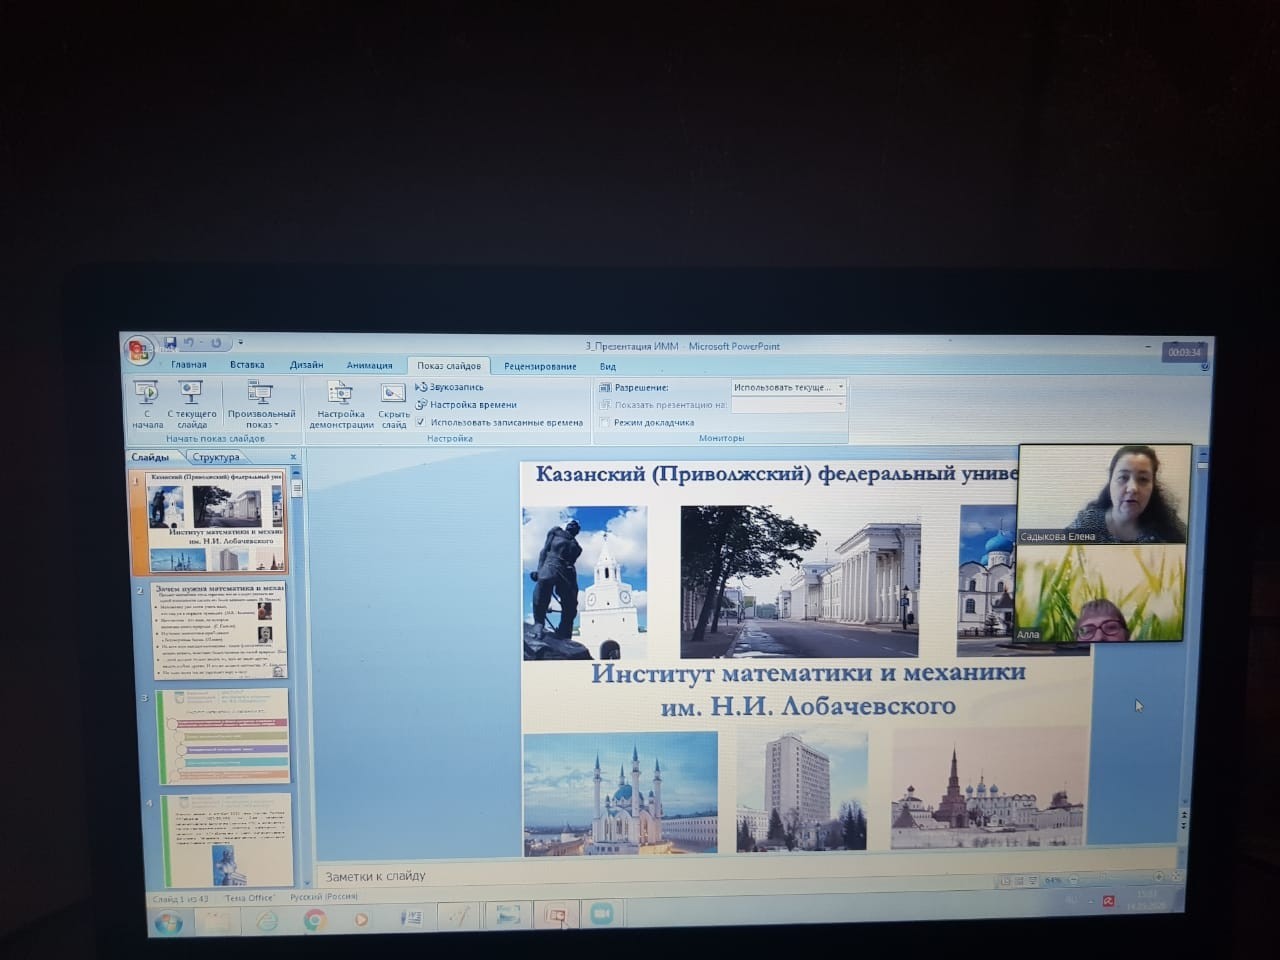The image size is (1280, 960).
Task: Select slide 1 thumbnail
Action: [x=217, y=521]
